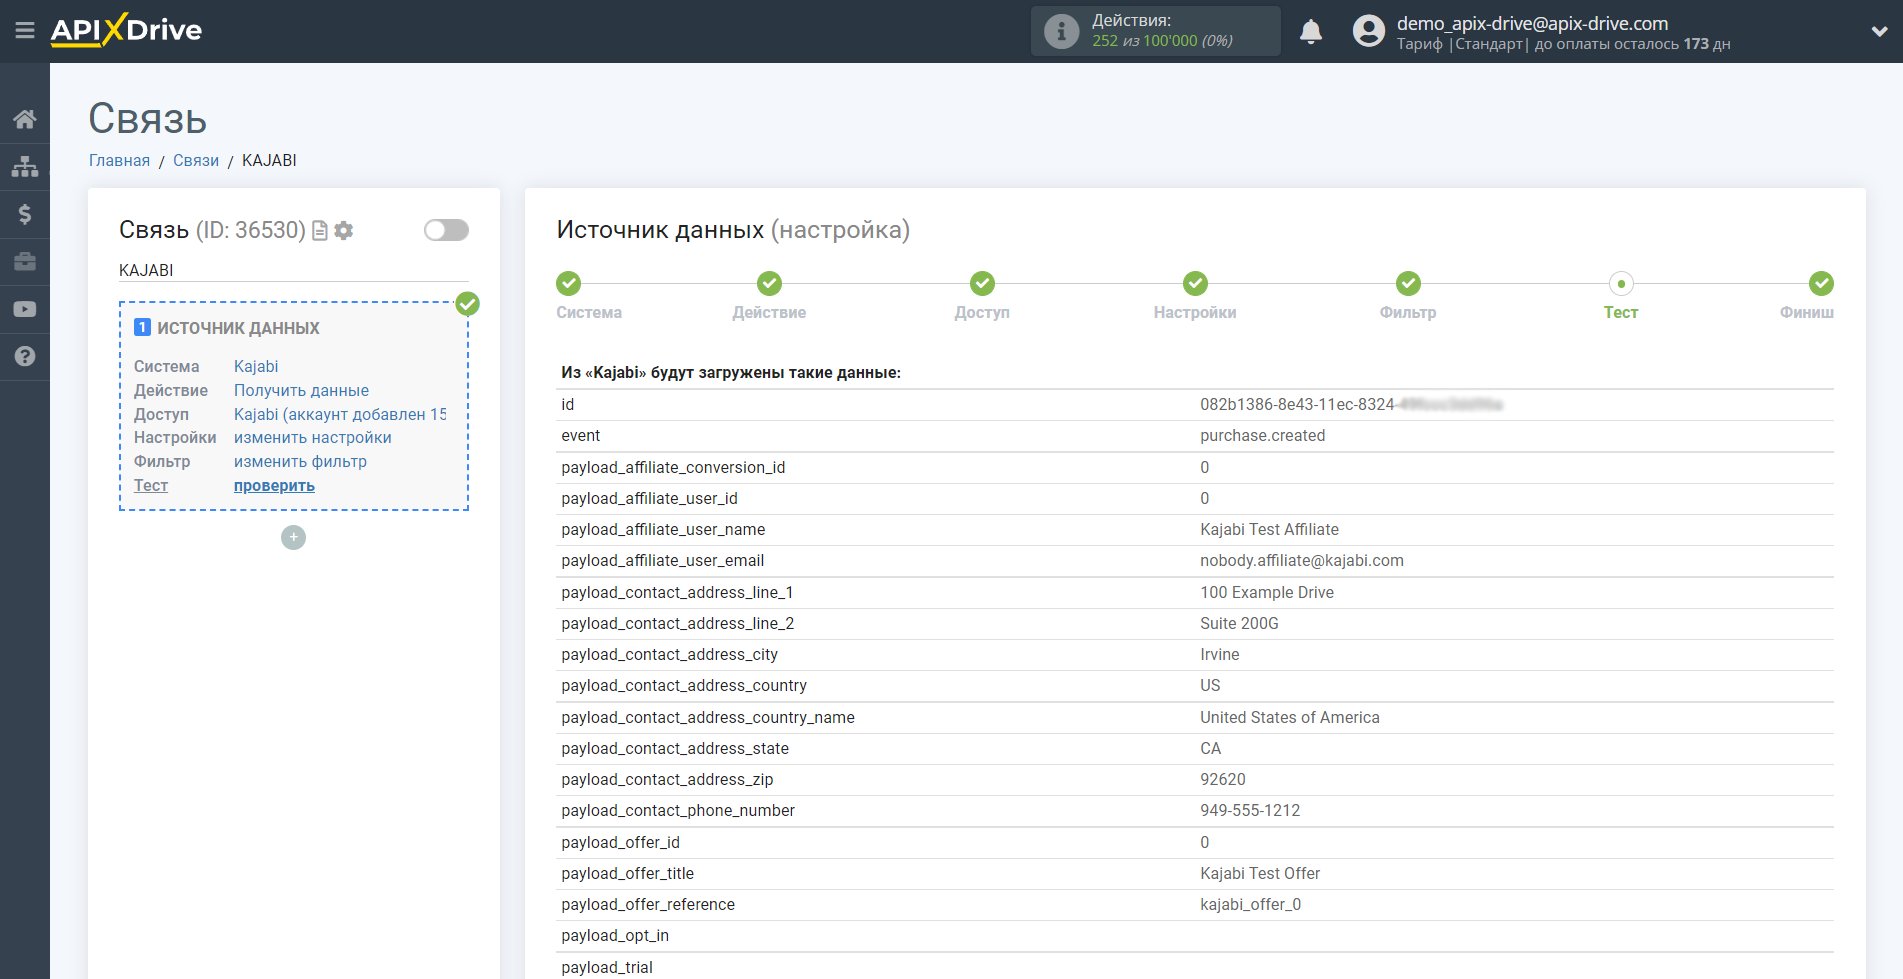Click payload_contact_address_zip field name
This screenshot has width=1903, height=979.
coord(667,780)
